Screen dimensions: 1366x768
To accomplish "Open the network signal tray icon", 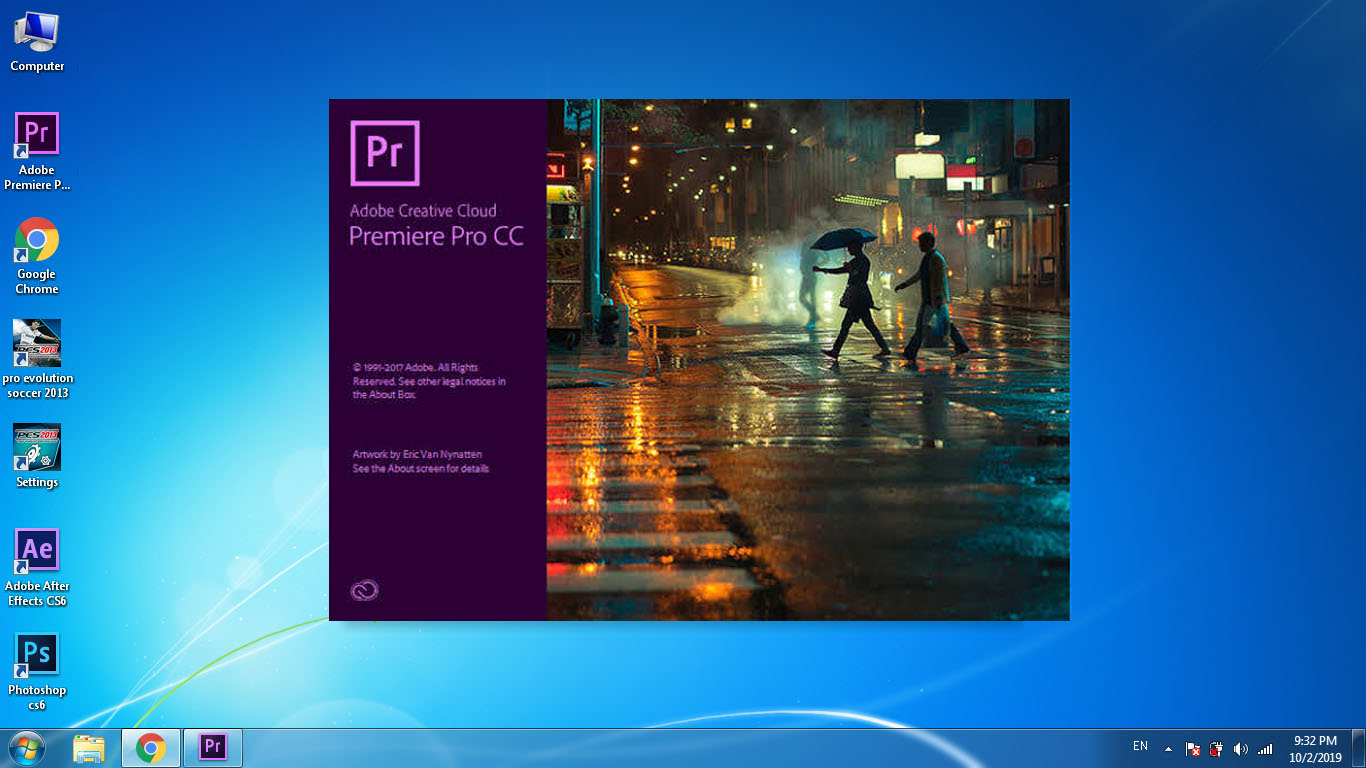I will click(1265, 748).
